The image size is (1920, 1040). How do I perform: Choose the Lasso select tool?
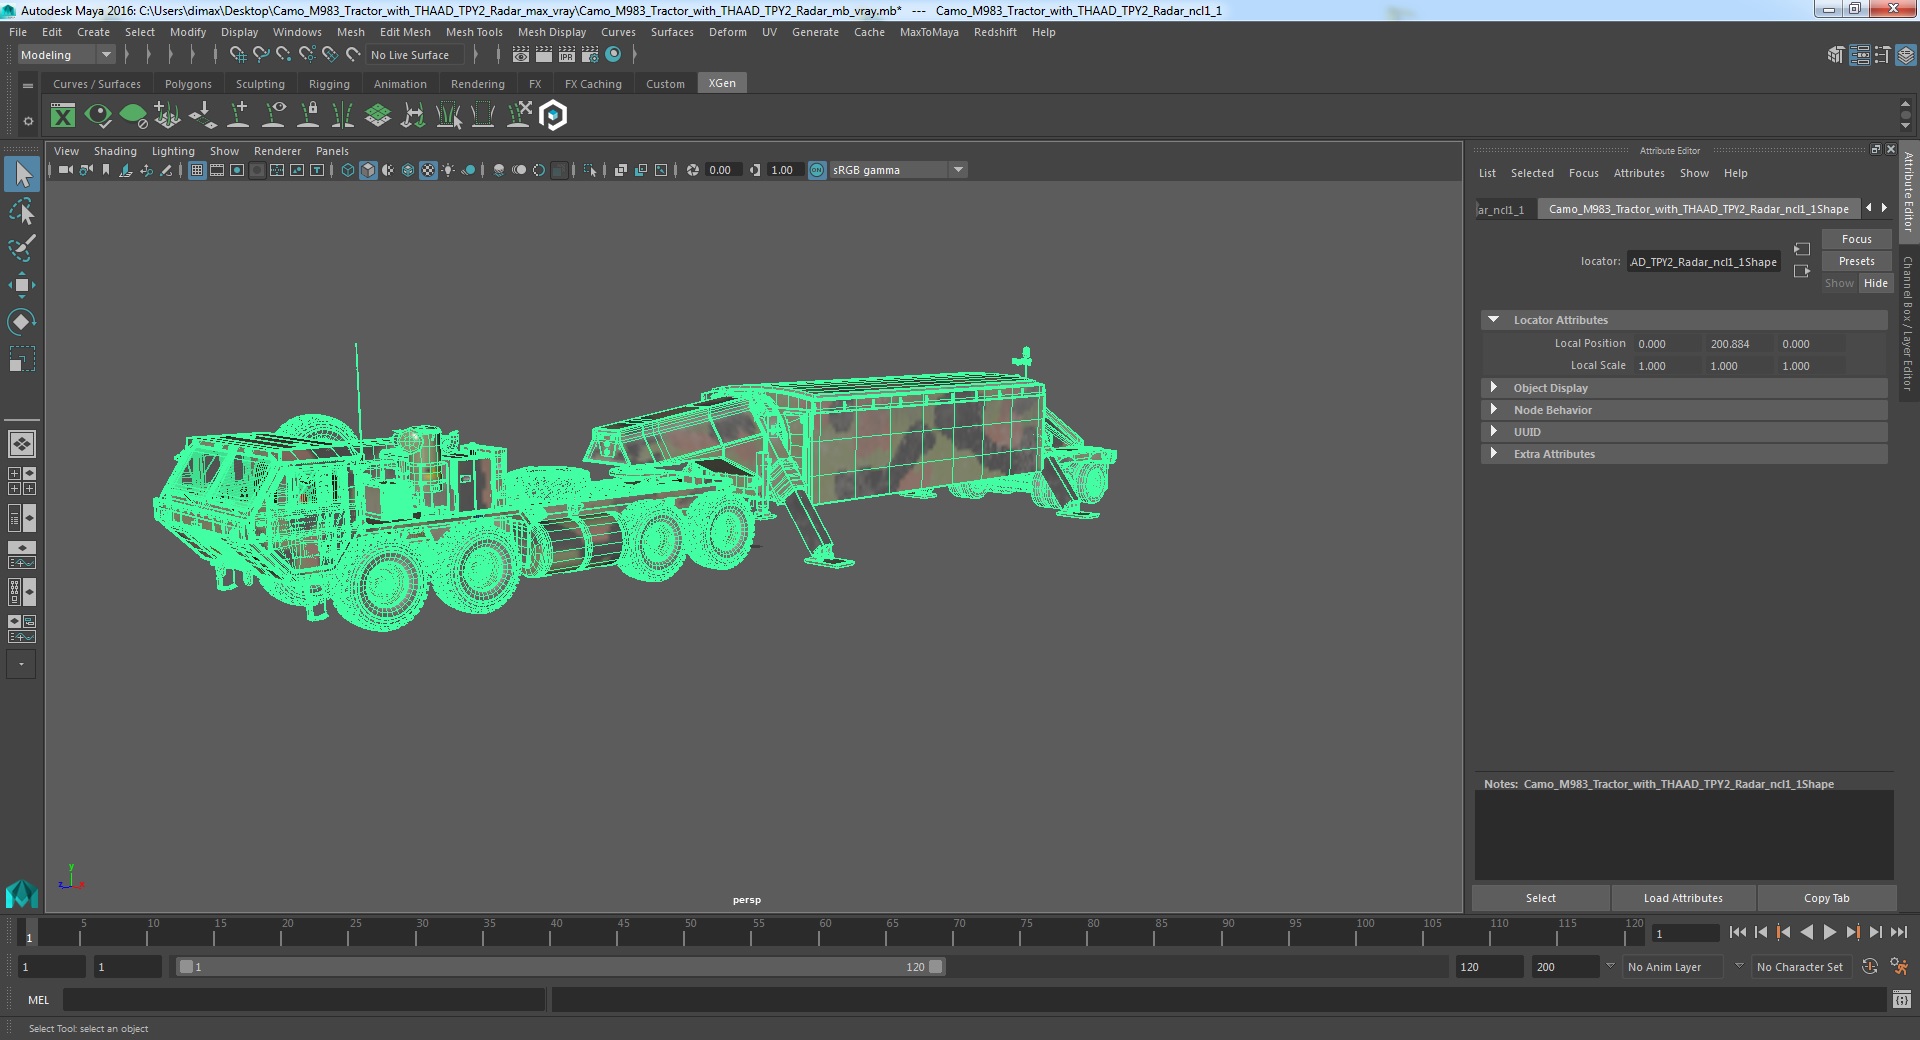click(22, 211)
